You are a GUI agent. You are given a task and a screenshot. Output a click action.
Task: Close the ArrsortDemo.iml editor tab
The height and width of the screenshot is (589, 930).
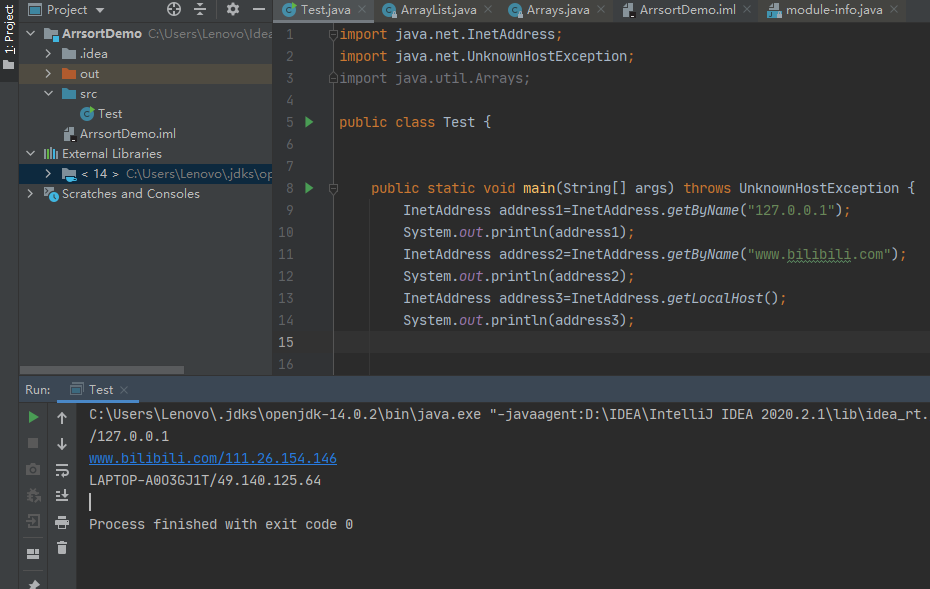[x=747, y=9]
